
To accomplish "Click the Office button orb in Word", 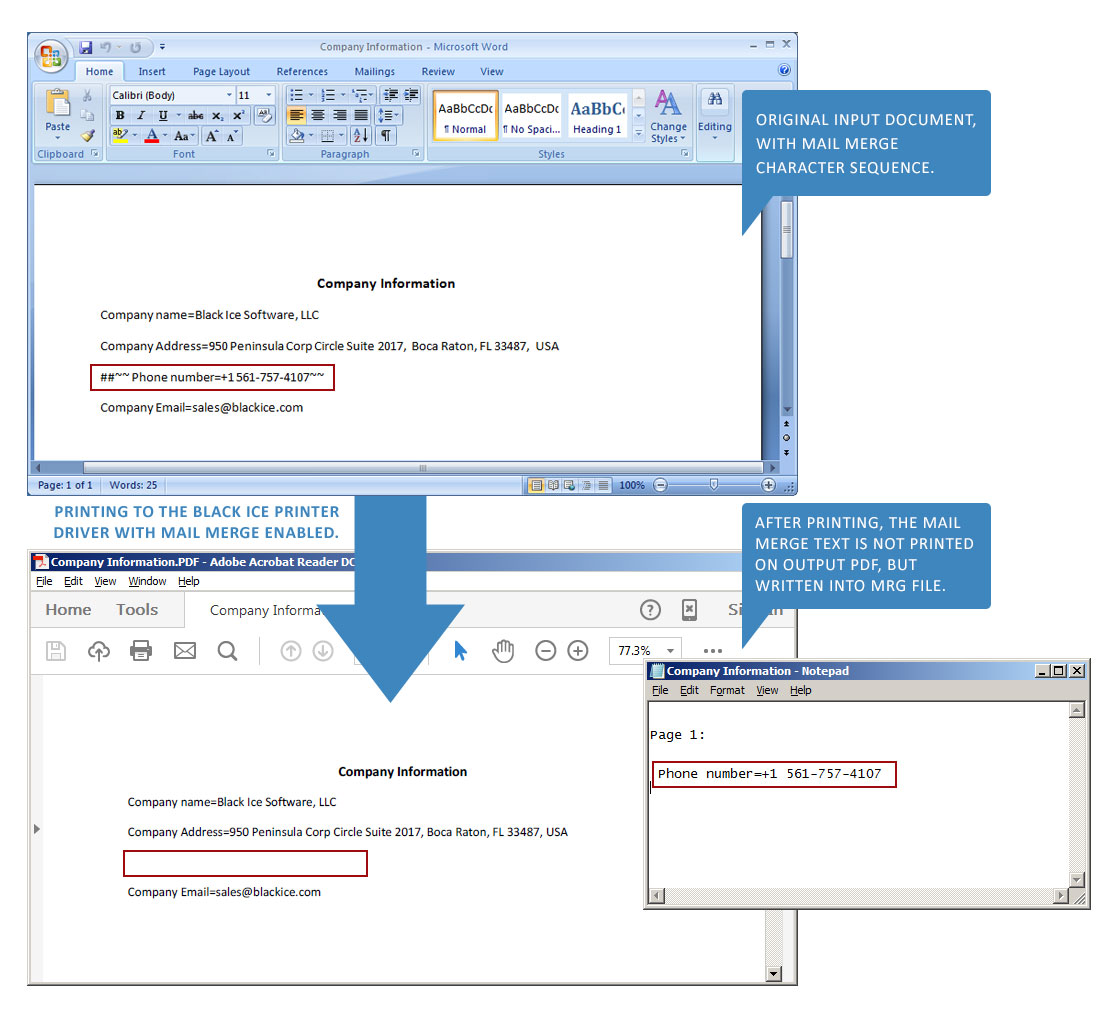I will [51, 55].
